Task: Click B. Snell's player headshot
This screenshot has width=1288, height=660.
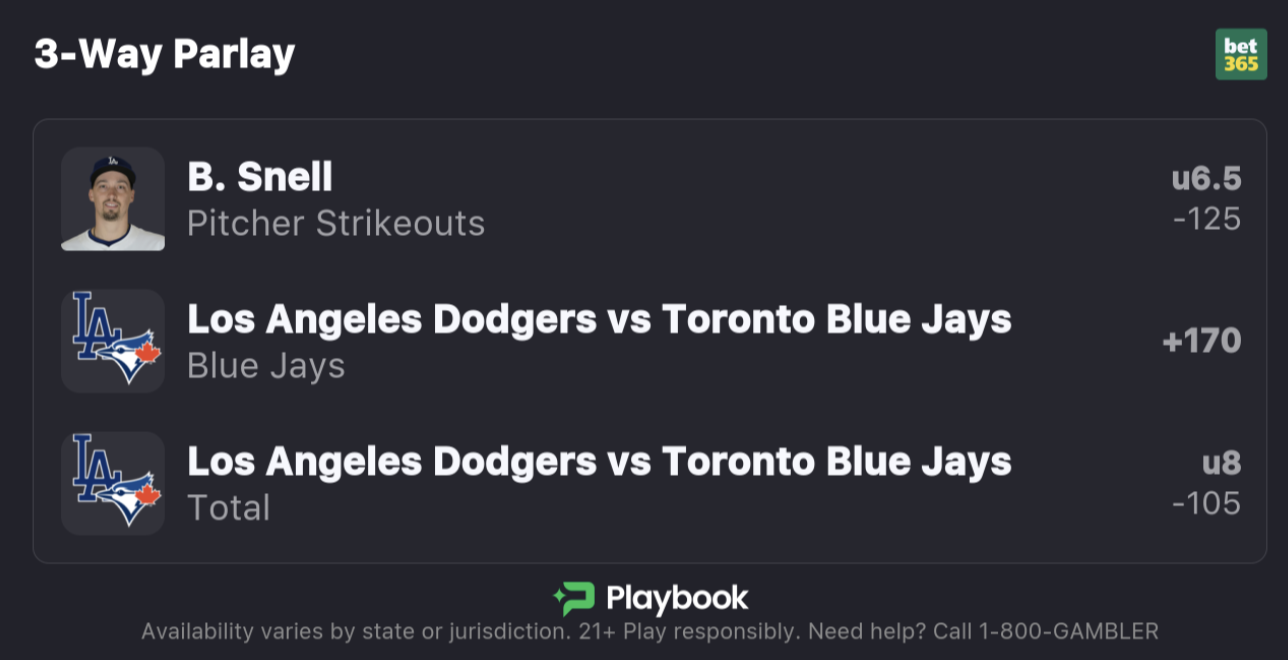Action: coord(113,199)
